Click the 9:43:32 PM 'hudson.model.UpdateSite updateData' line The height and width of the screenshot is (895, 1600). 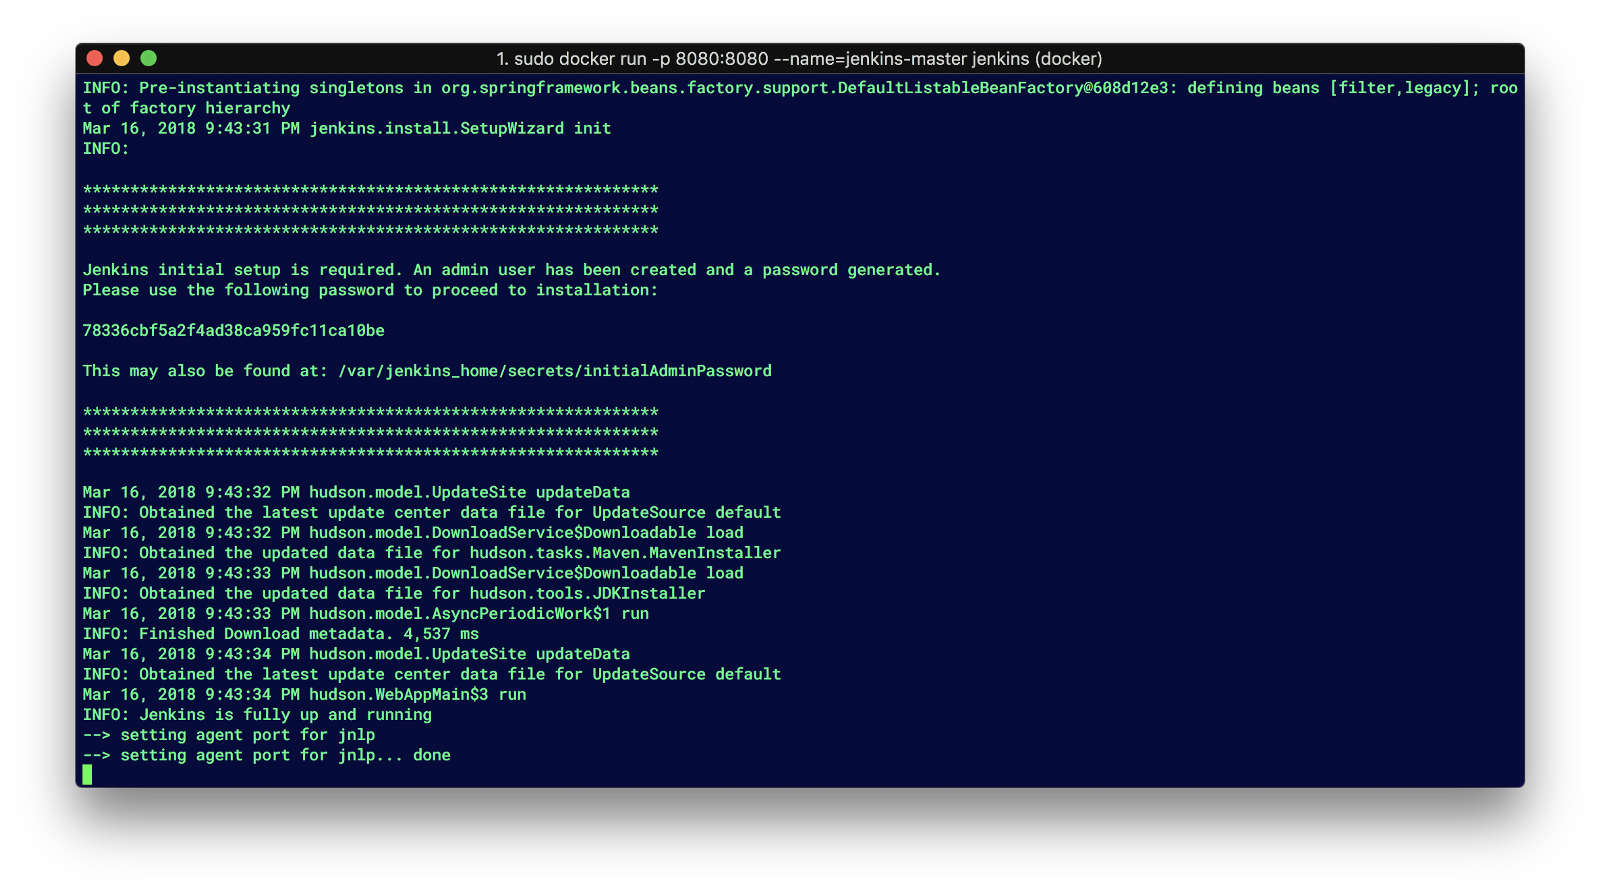tap(356, 492)
